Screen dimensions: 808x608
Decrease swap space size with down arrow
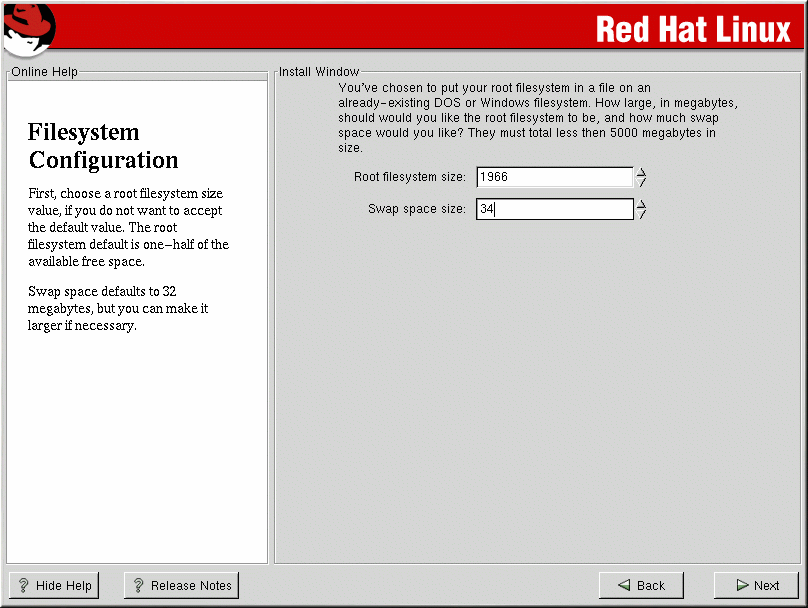click(x=642, y=215)
